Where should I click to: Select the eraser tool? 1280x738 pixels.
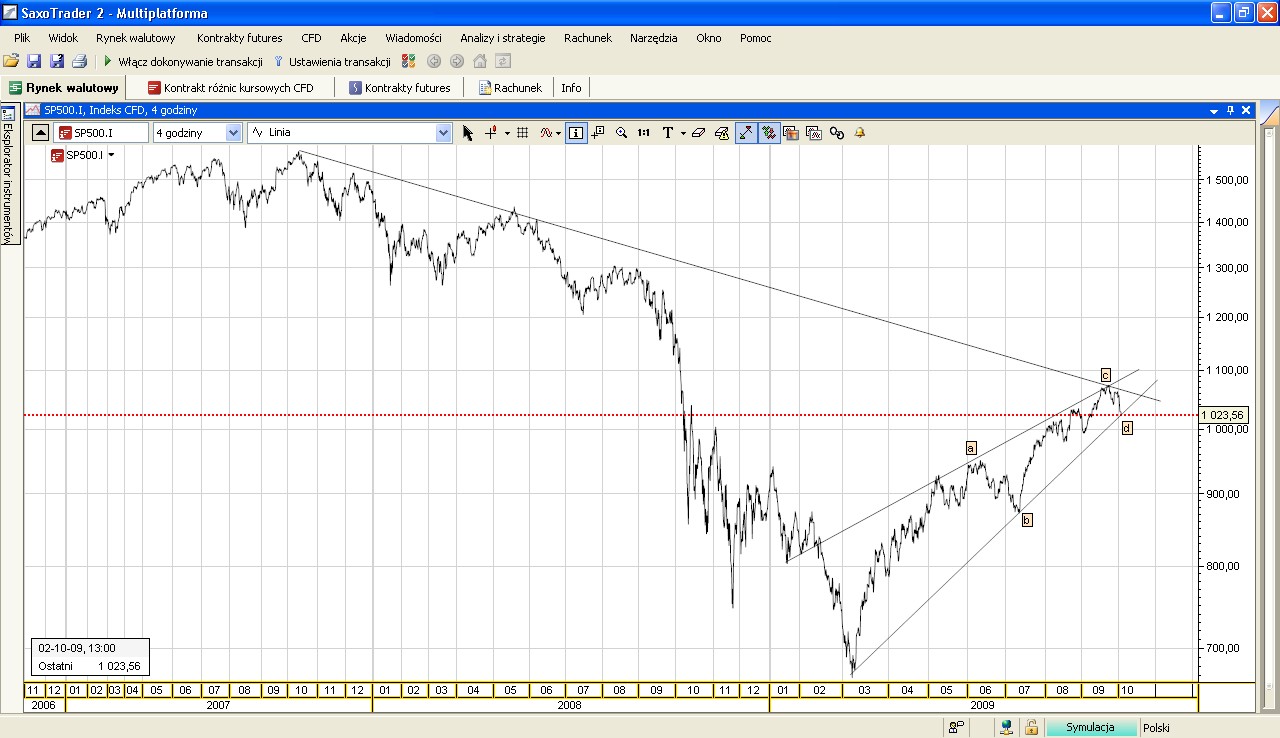[698, 132]
